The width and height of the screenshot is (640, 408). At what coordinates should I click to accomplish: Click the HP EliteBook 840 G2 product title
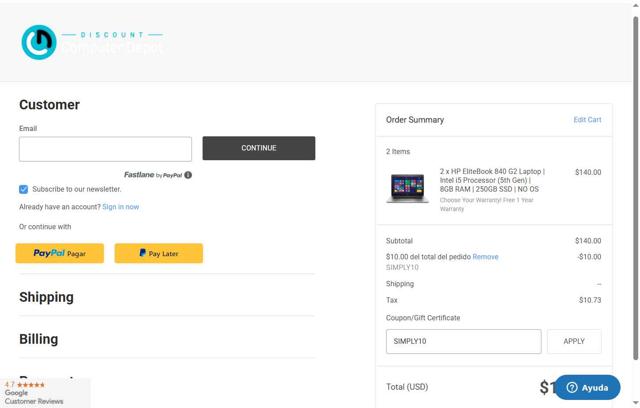click(492, 180)
